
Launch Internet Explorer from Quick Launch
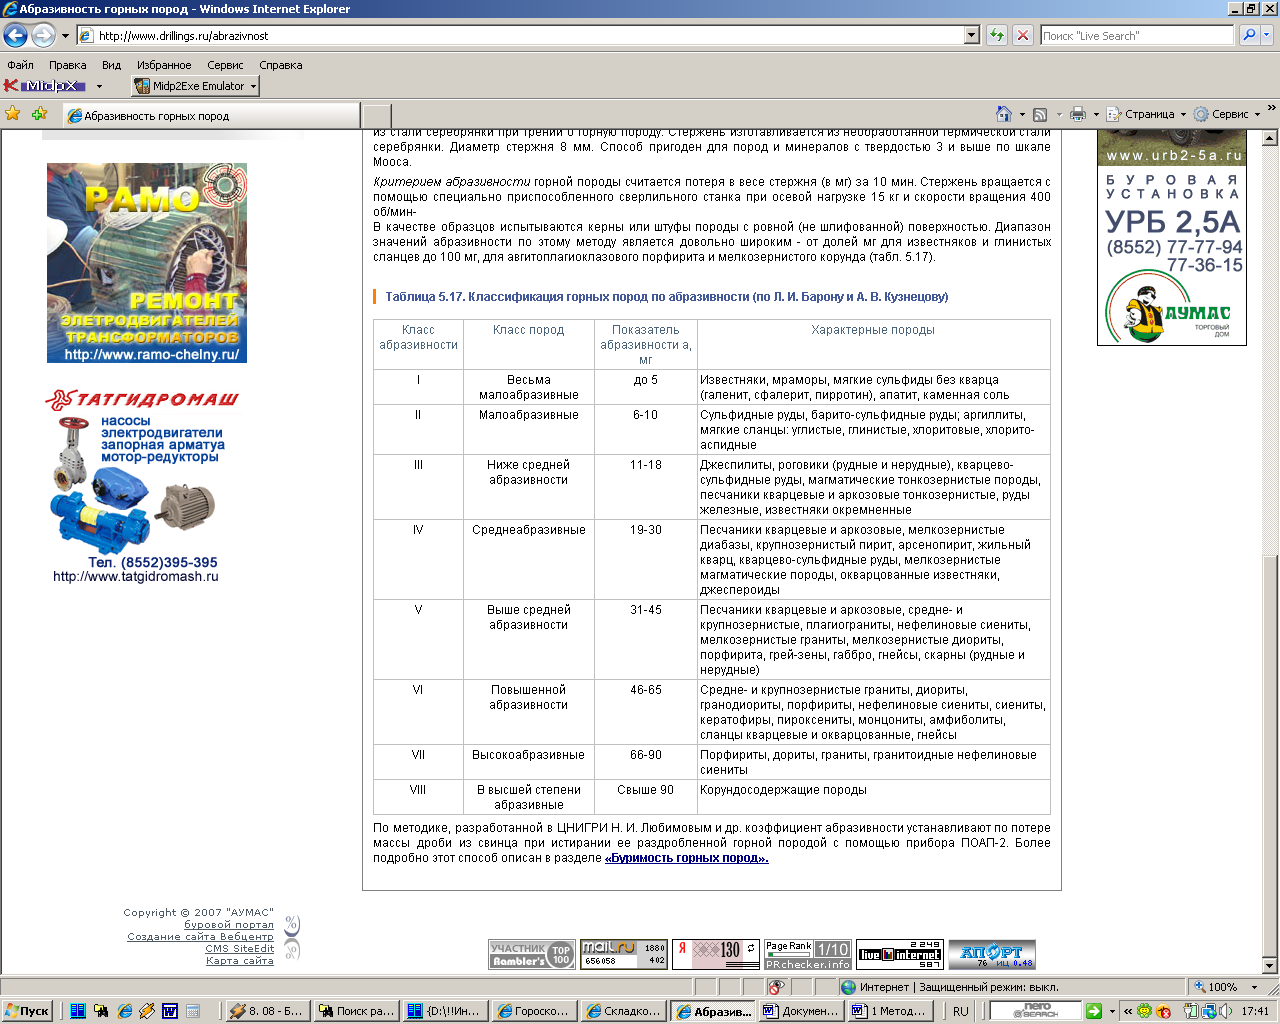pyautogui.click(x=124, y=1011)
